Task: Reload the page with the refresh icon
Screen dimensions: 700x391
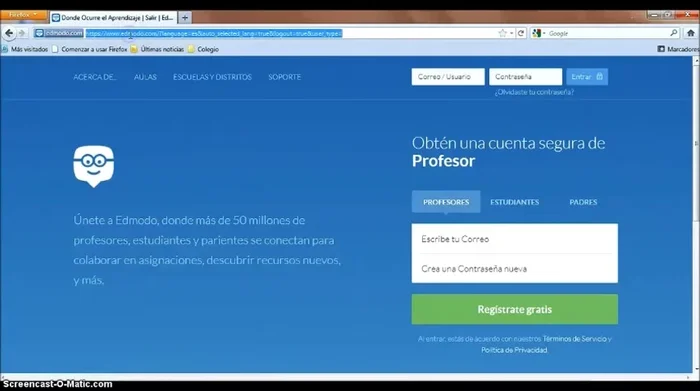Action: [521, 33]
